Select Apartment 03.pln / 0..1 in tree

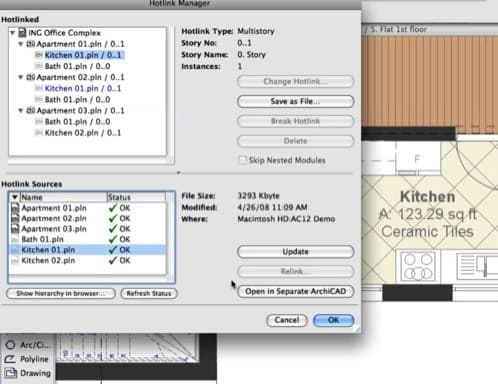coord(80,110)
